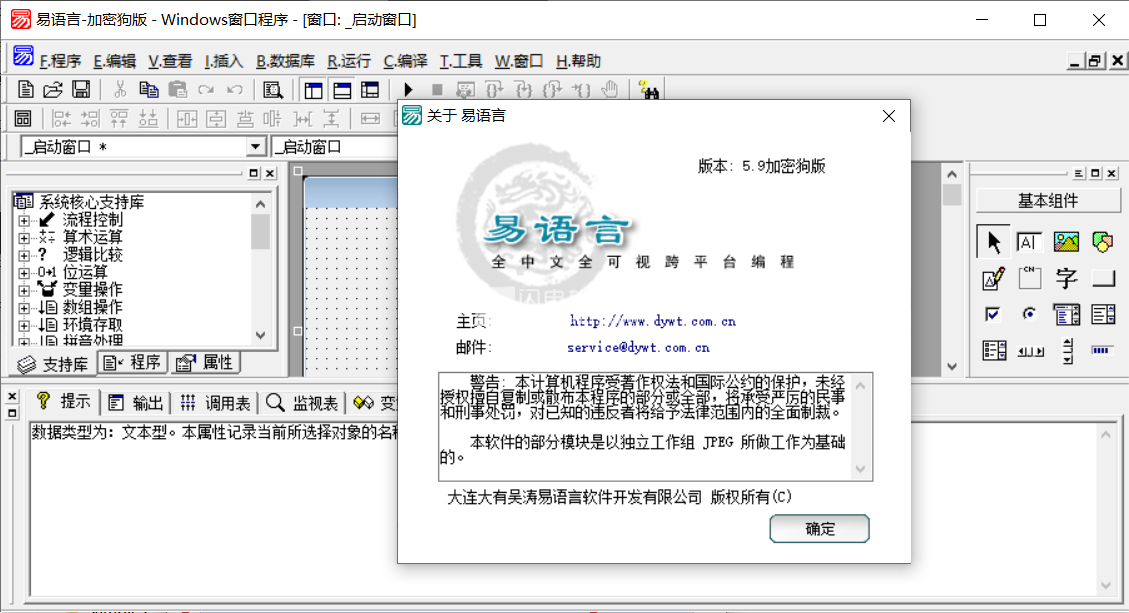Switch to the 监视表 tab

(302, 403)
